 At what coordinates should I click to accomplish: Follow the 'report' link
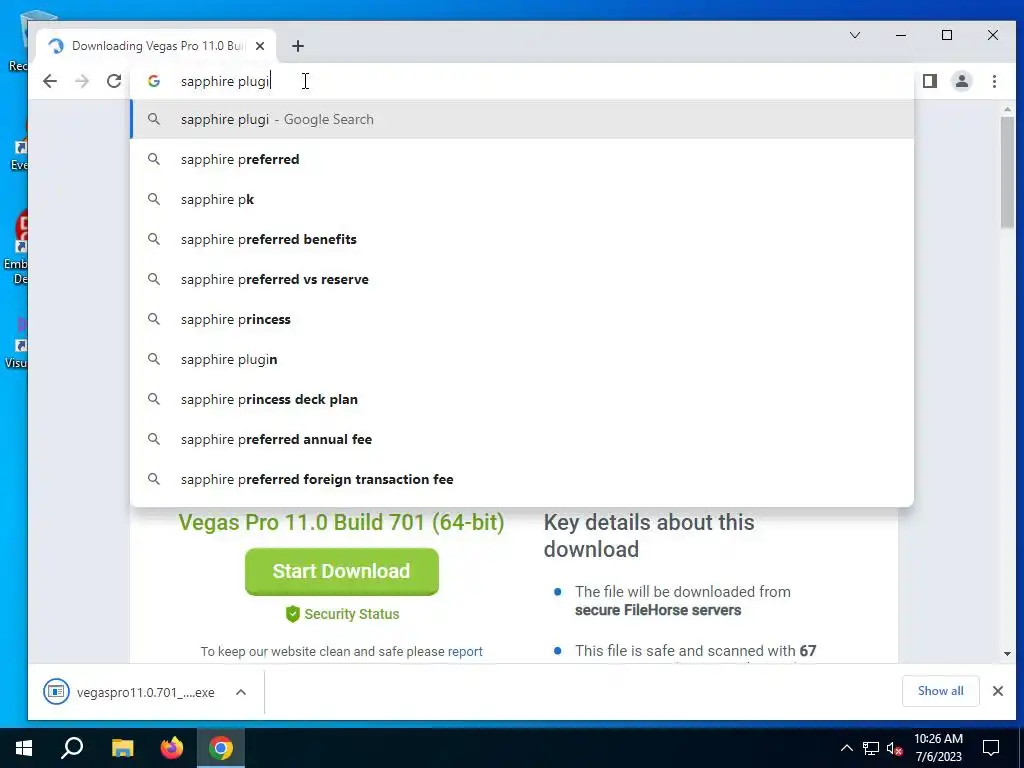[465, 651]
